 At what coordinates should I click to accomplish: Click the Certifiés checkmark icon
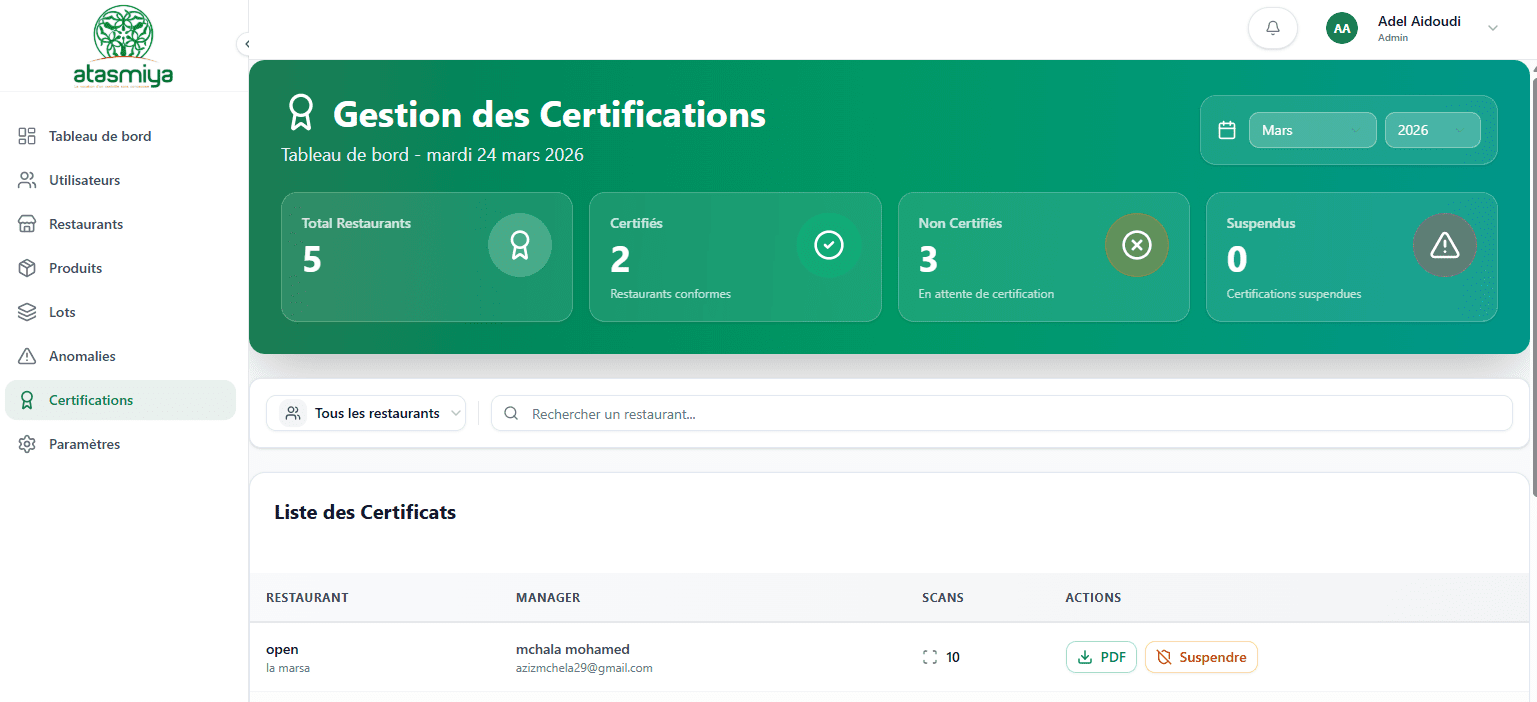click(828, 245)
